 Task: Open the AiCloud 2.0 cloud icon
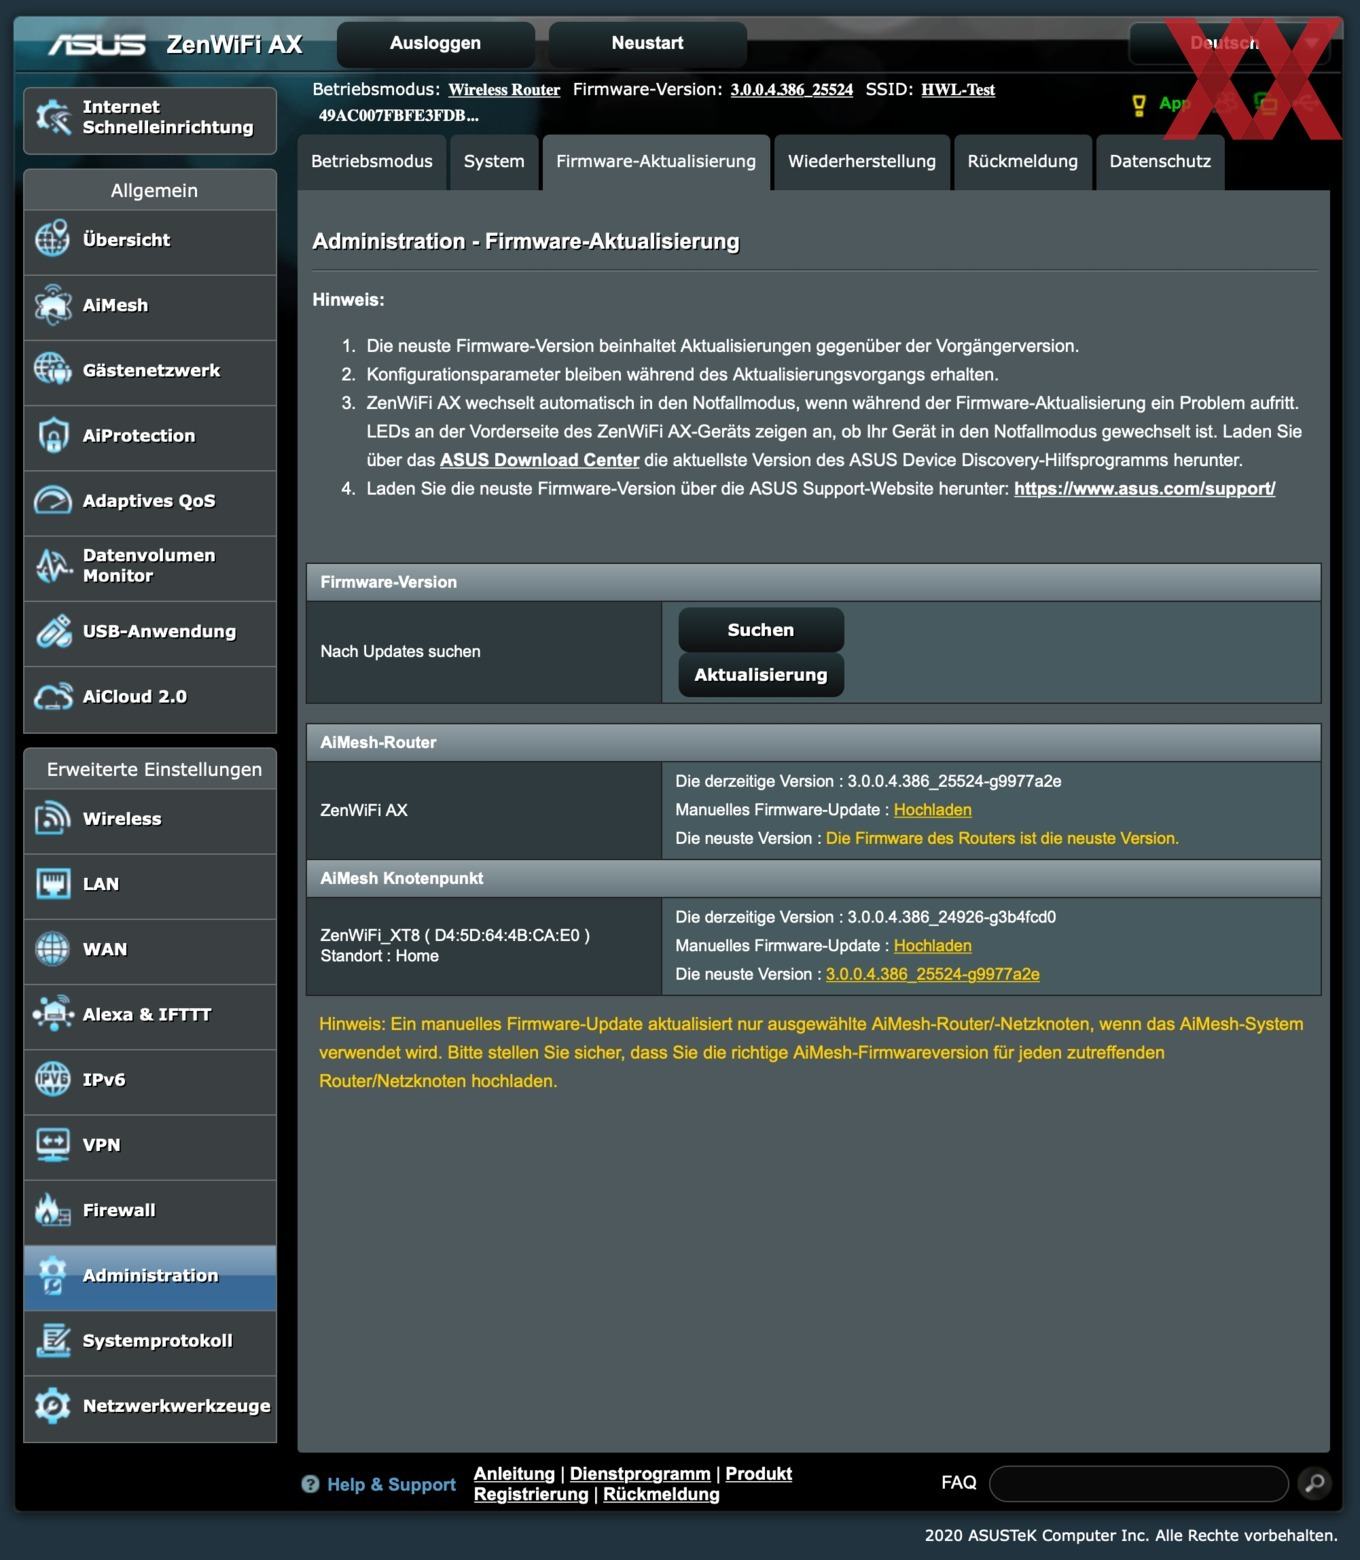coord(53,697)
